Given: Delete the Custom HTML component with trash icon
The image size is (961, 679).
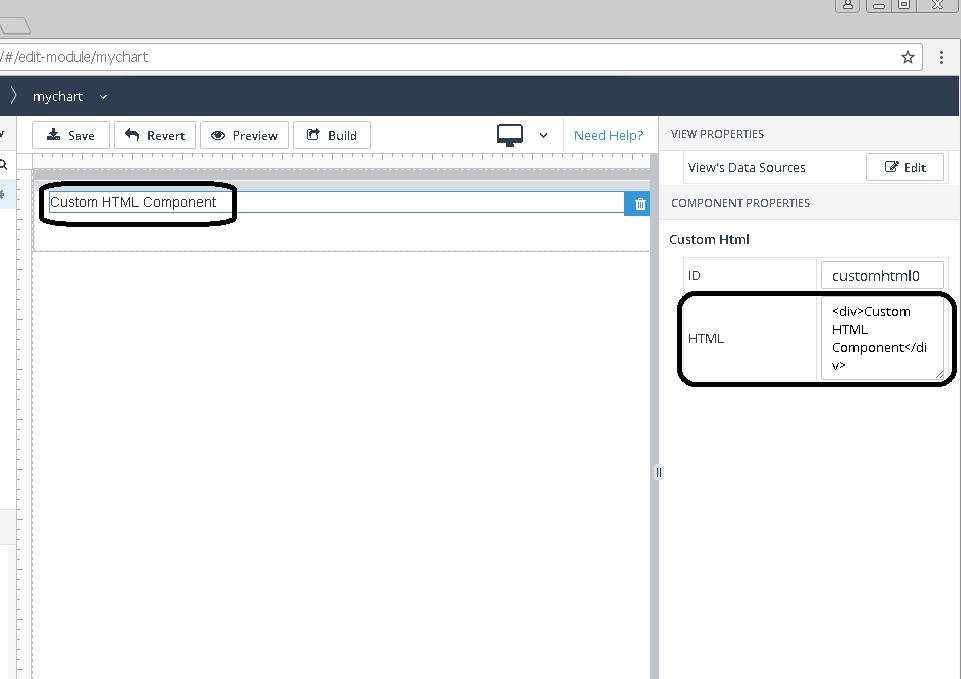Looking at the screenshot, I should (x=639, y=204).
